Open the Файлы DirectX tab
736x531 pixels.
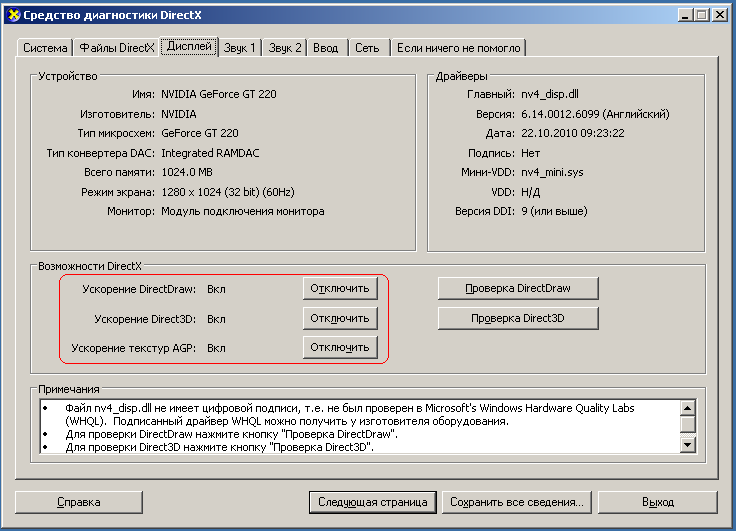coord(117,48)
